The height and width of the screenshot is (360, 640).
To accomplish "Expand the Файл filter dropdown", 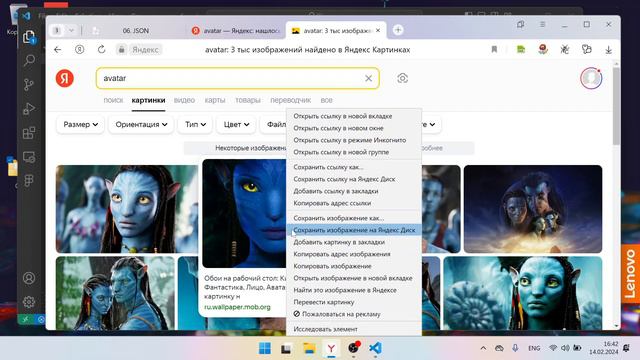I will pyautogui.click(x=273, y=124).
